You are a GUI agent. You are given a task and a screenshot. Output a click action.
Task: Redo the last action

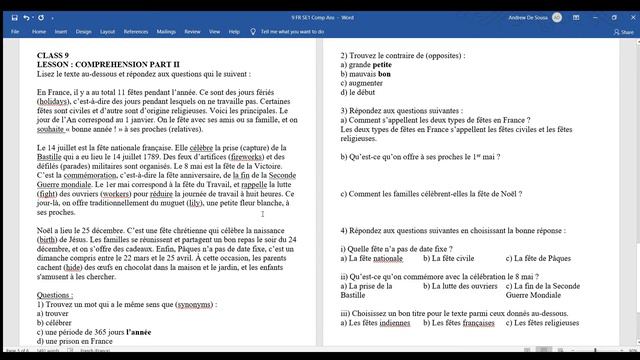point(41,18)
